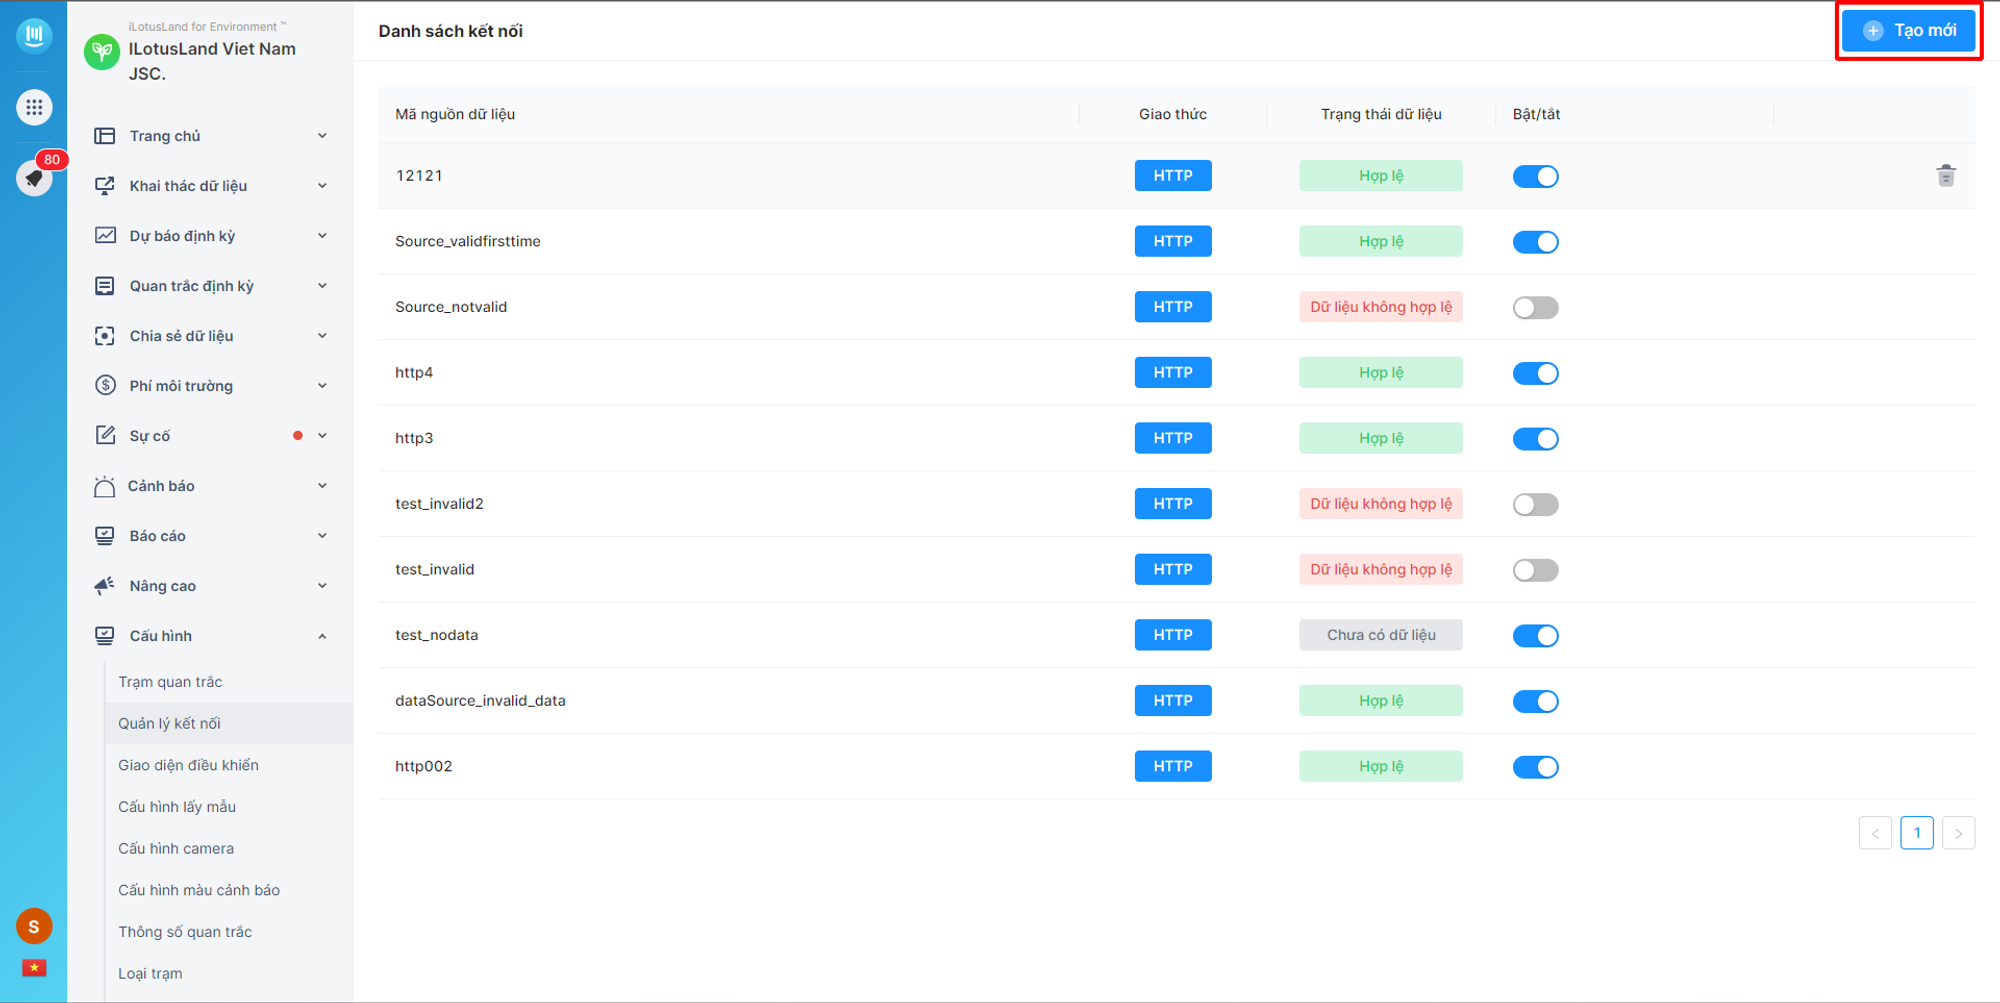This screenshot has height=1003, width=2000.
Task: Open Trạm quan trắc submenu item
Action: tap(229, 682)
